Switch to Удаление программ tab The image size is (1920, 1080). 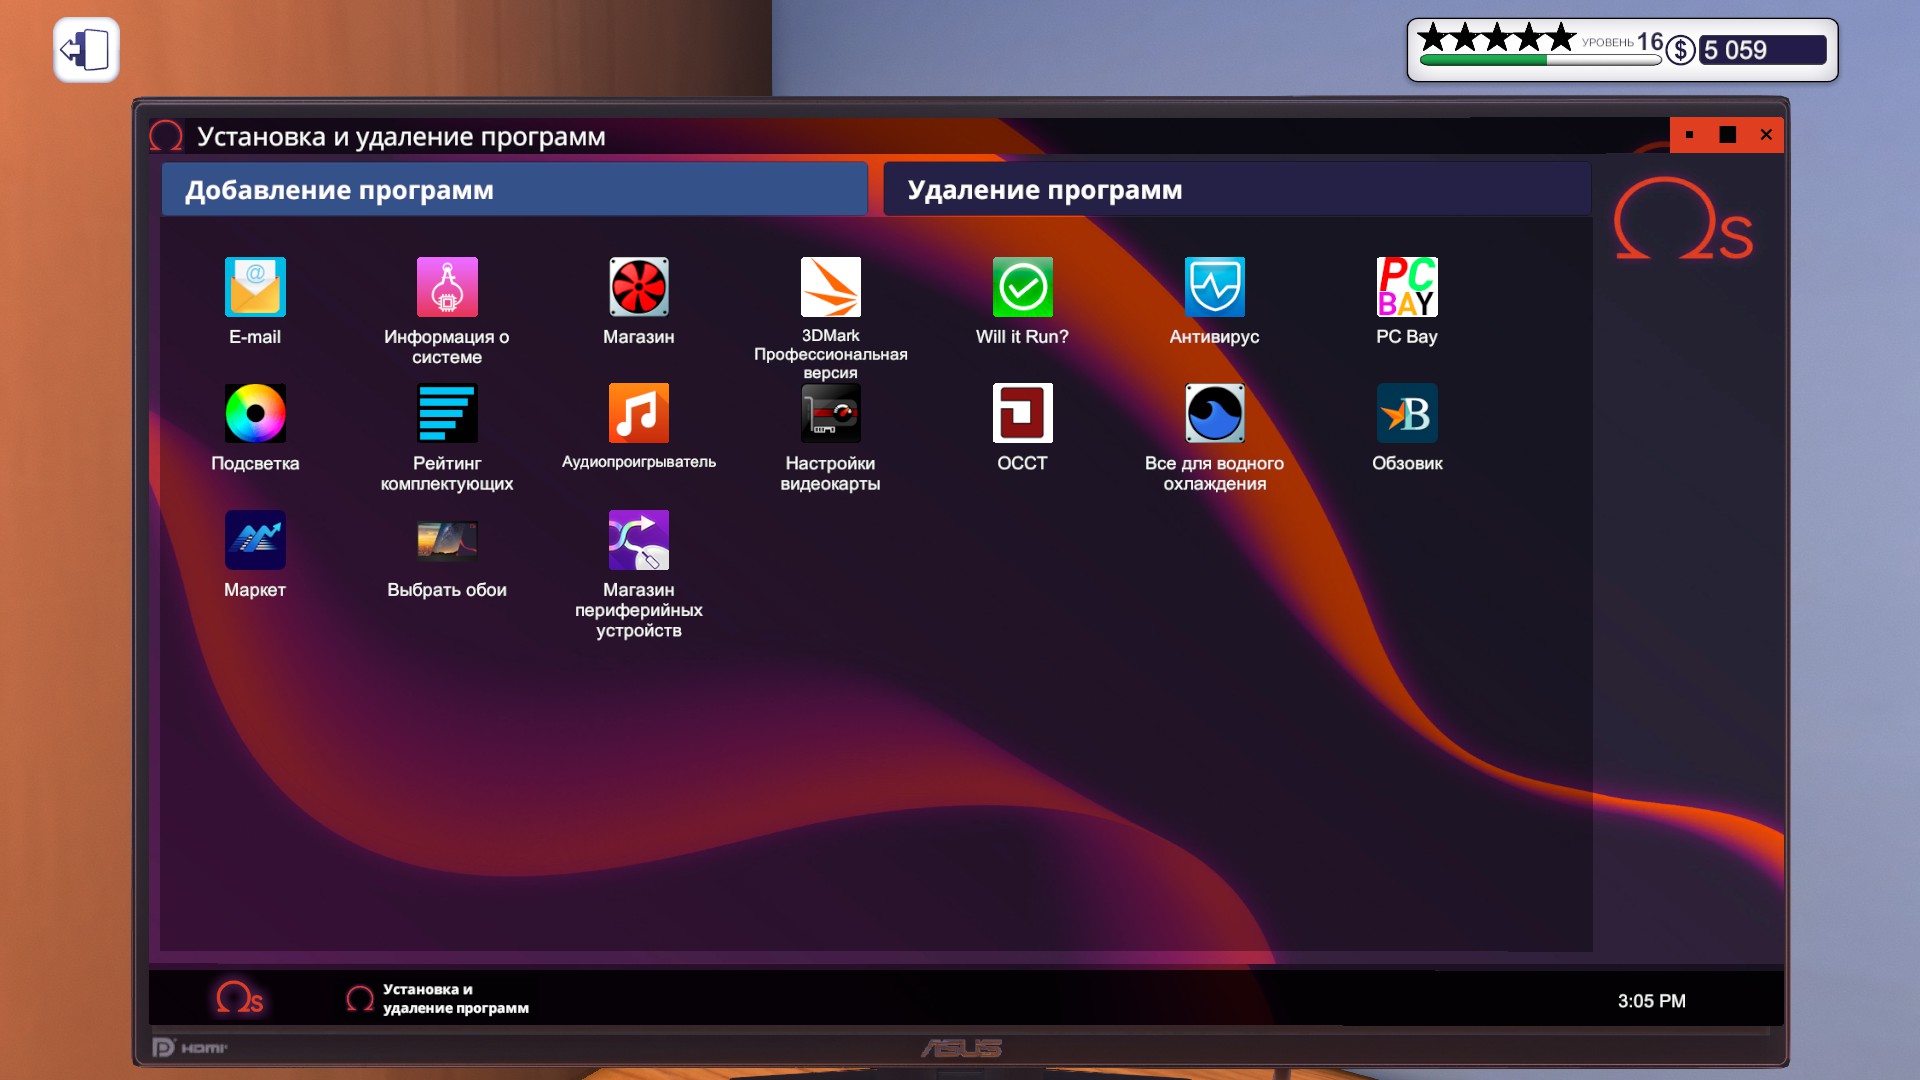point(1236,190)
